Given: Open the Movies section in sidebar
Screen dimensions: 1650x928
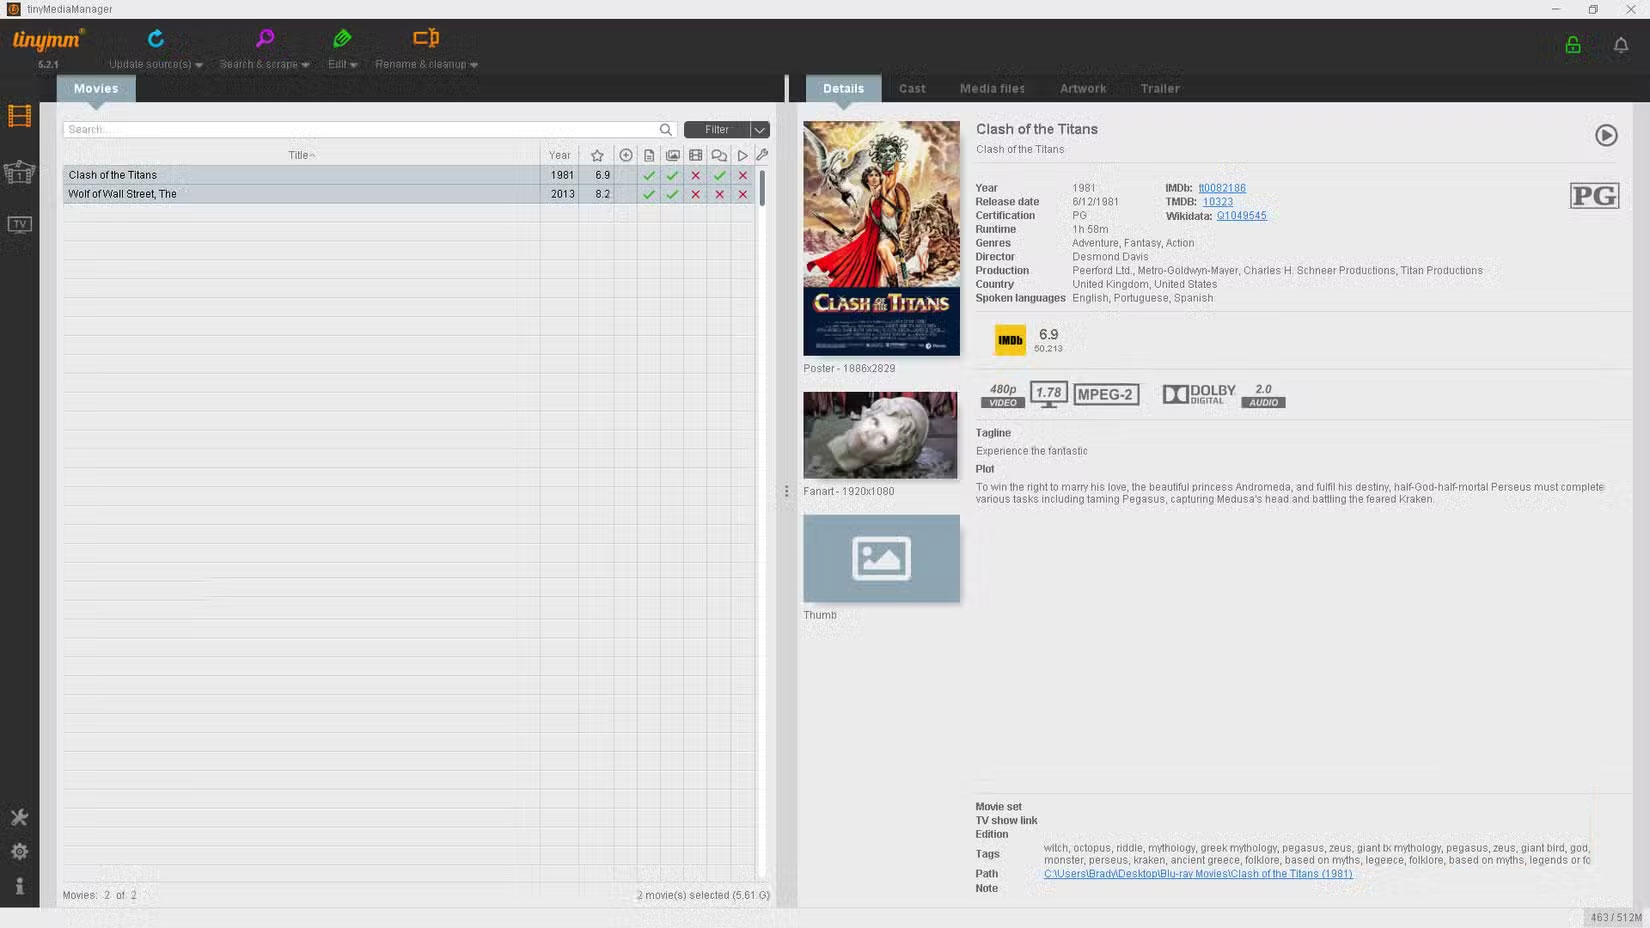Looking at the screenshot, I should tap(19, 117).
